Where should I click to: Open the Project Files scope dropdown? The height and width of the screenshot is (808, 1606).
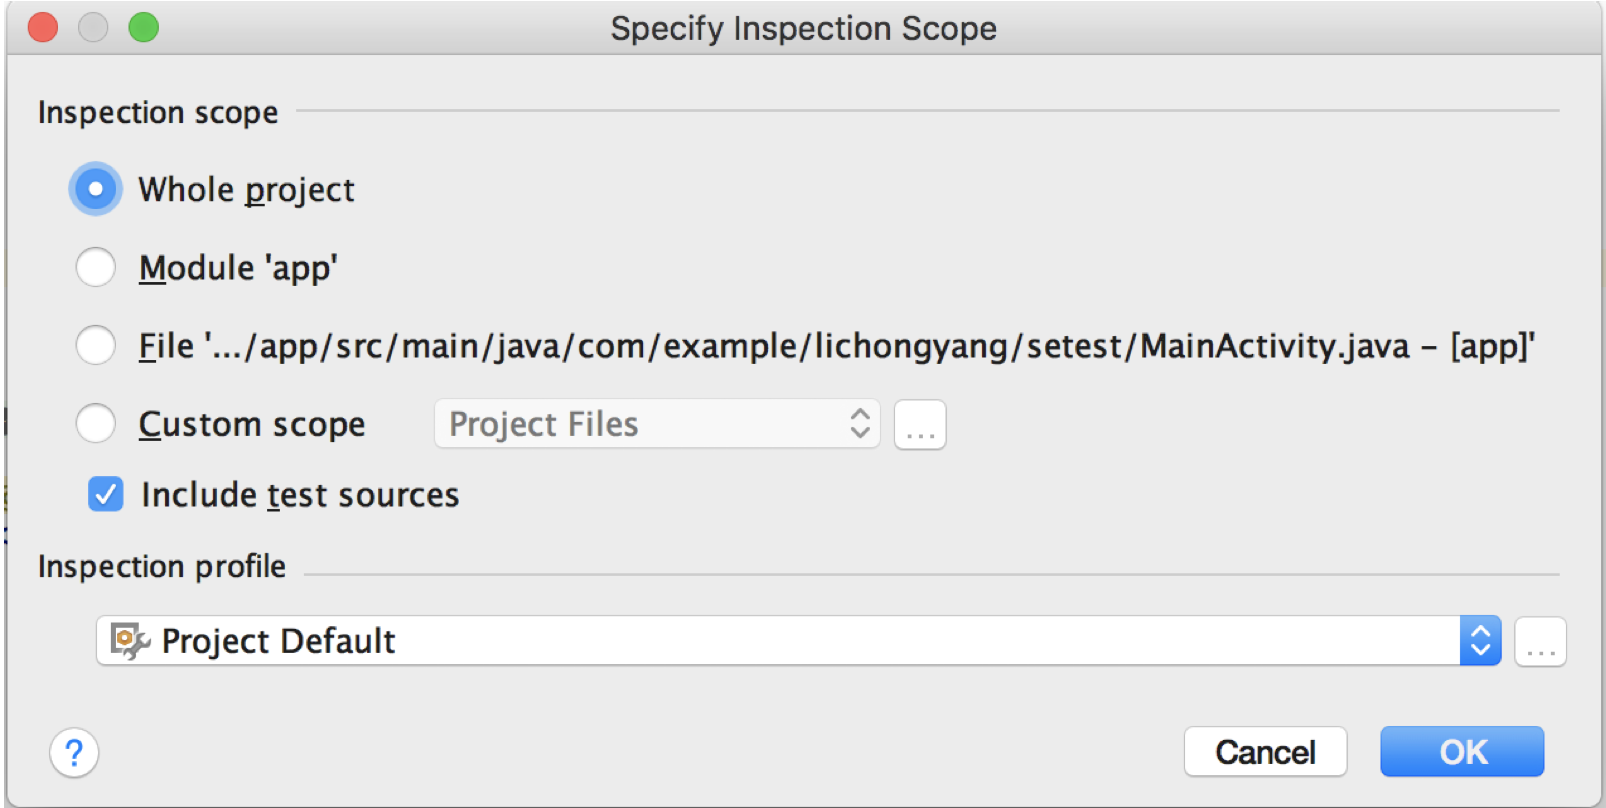(x=657, y=424)
